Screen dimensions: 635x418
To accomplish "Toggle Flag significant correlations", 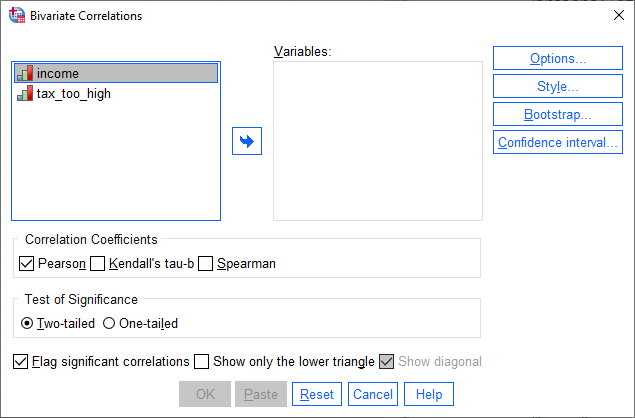I will pos(21,361).
